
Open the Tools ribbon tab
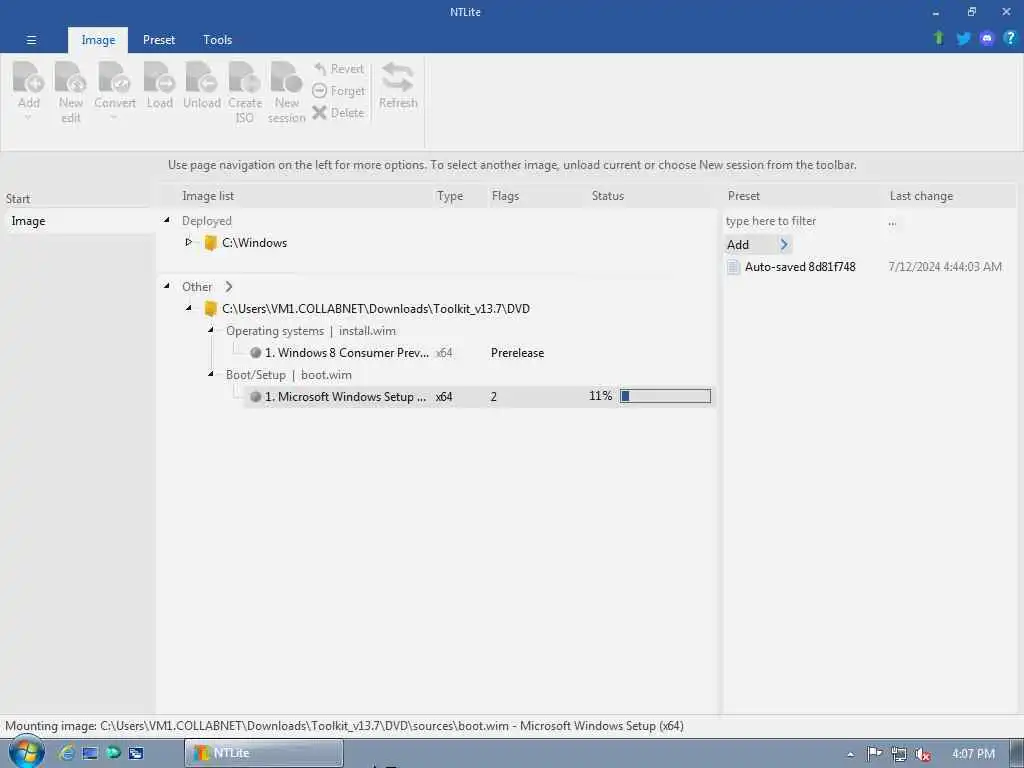pyautogui.click(x=217, y=40)
